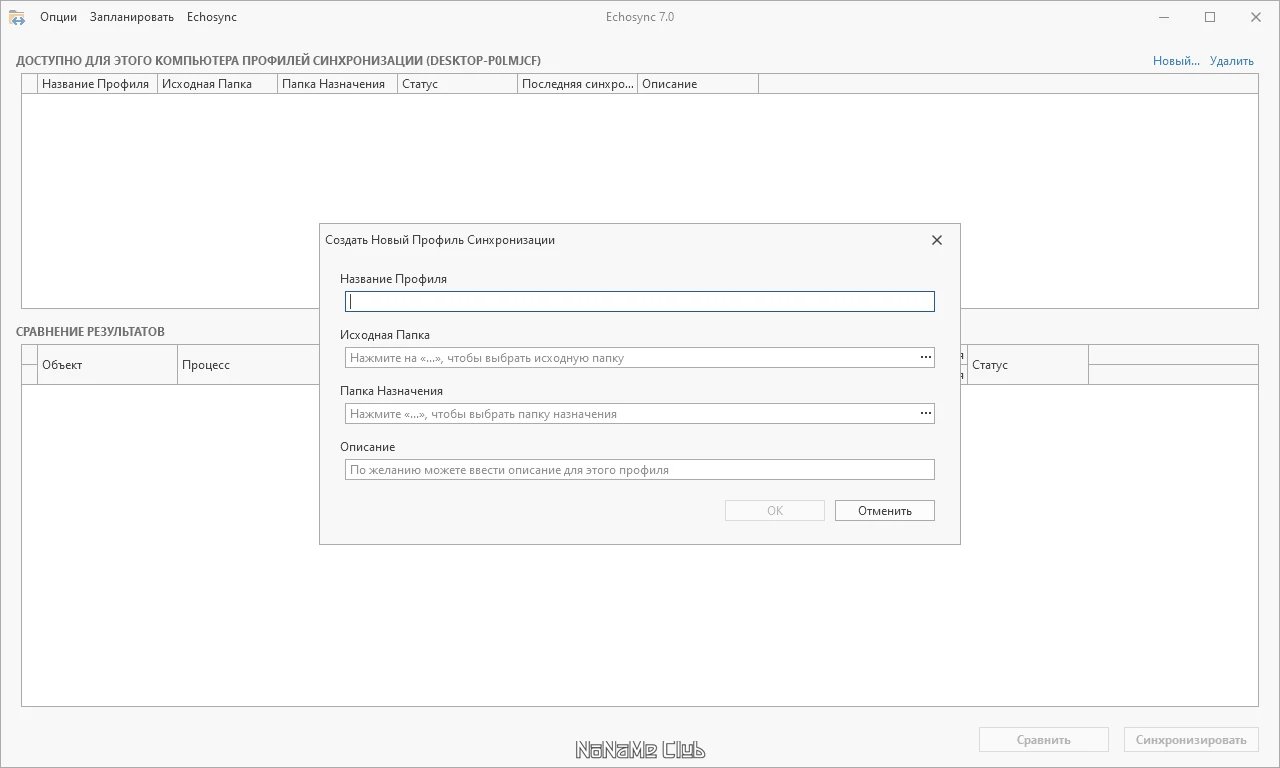Close the create new sync profile dialog
The width and height of the screenshot is (1280, 768).
tap(937, 240)
